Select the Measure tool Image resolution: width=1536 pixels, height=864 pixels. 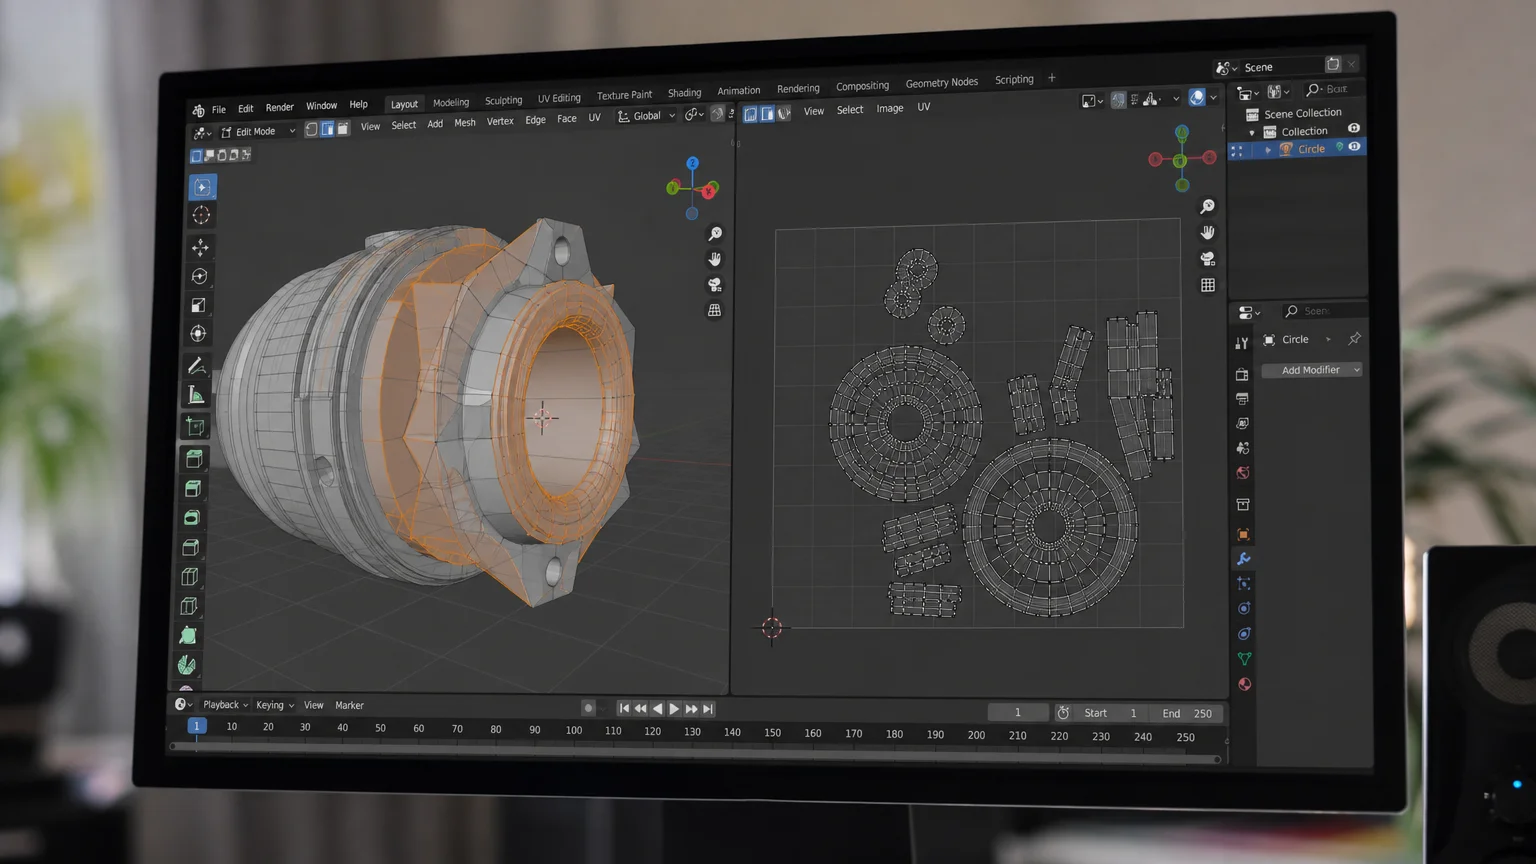(195, 396)
